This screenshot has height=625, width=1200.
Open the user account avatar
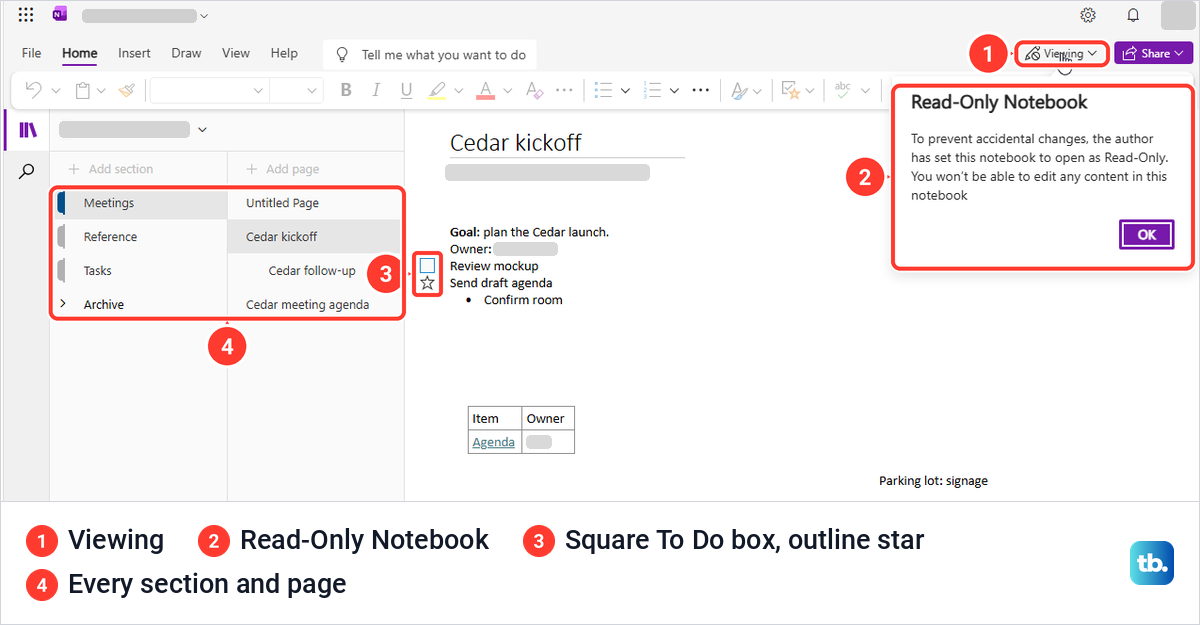coord(1177,15)
